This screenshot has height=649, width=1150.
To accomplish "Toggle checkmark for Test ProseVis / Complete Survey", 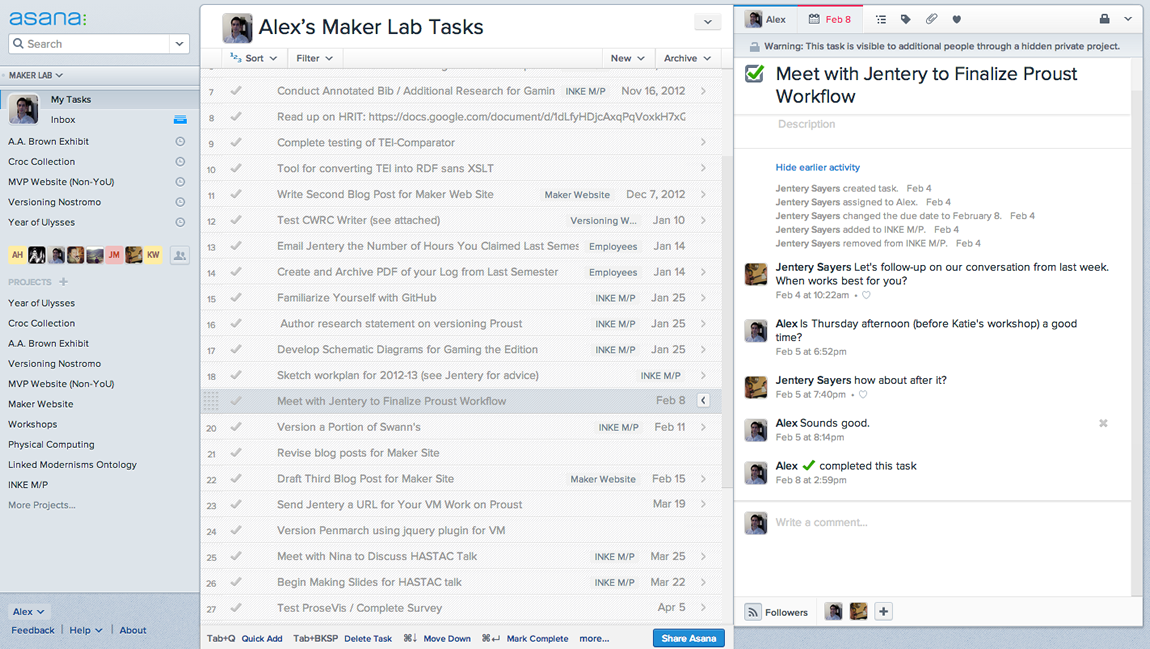I will (236, 607).
